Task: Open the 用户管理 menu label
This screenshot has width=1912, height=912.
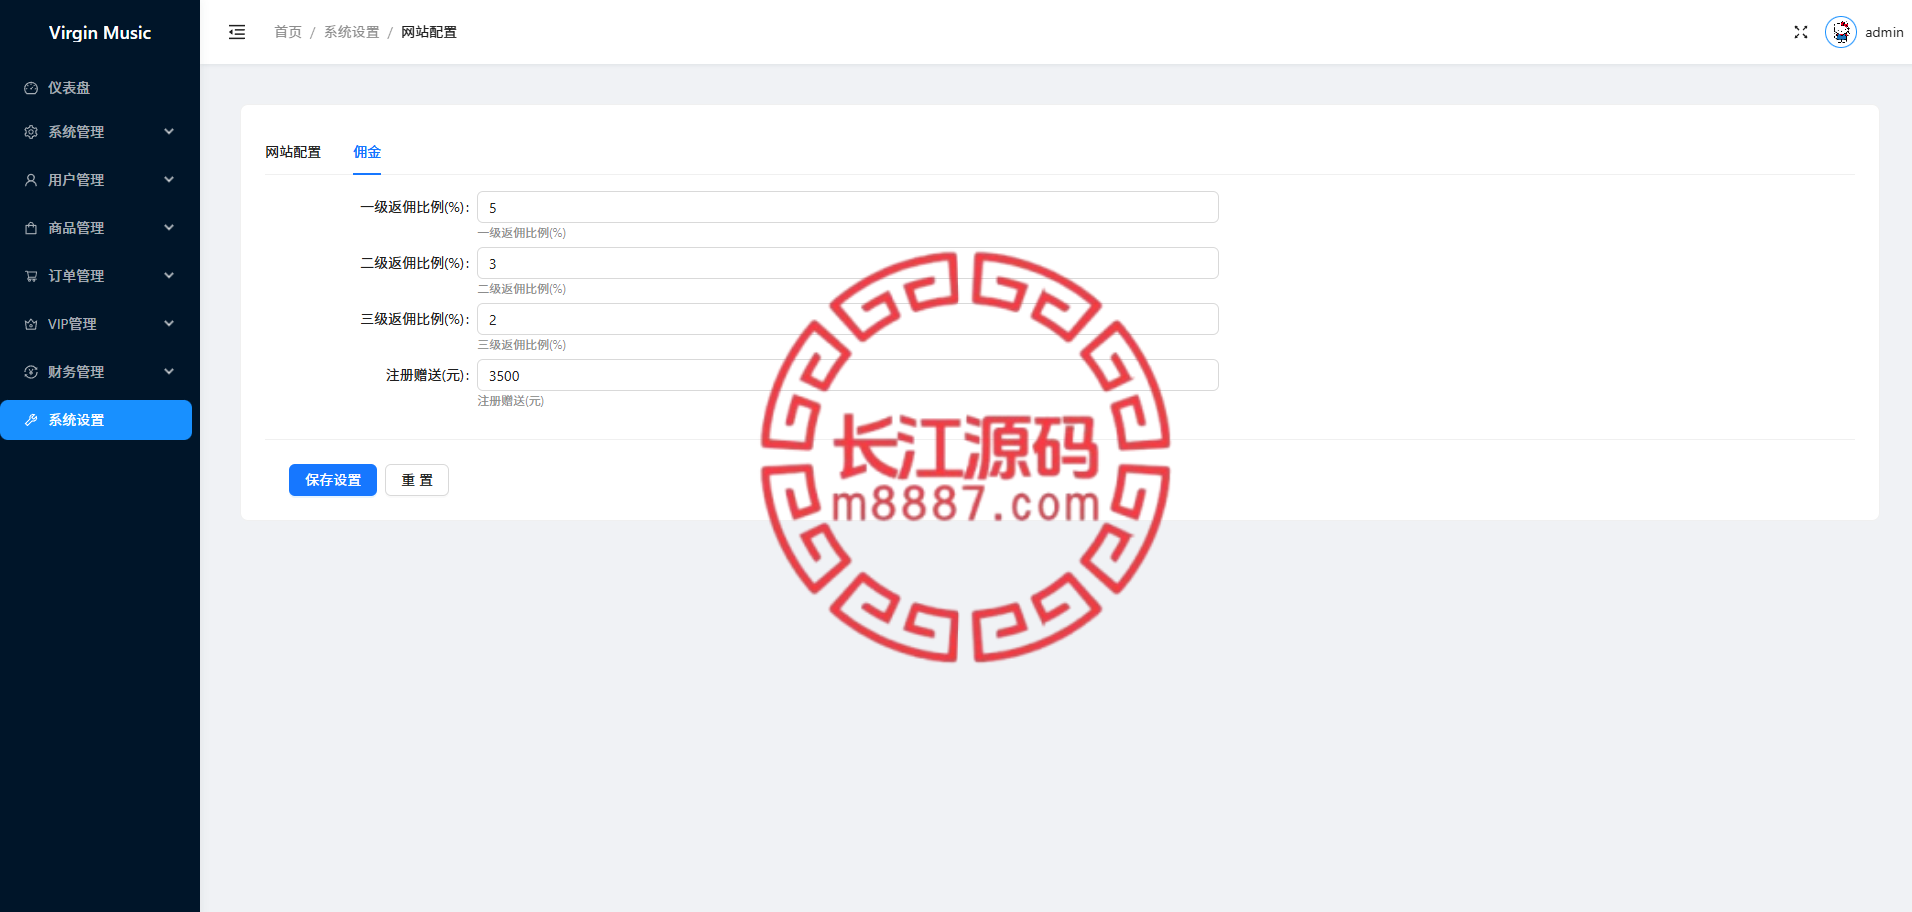Action: [x=76, y=180]
